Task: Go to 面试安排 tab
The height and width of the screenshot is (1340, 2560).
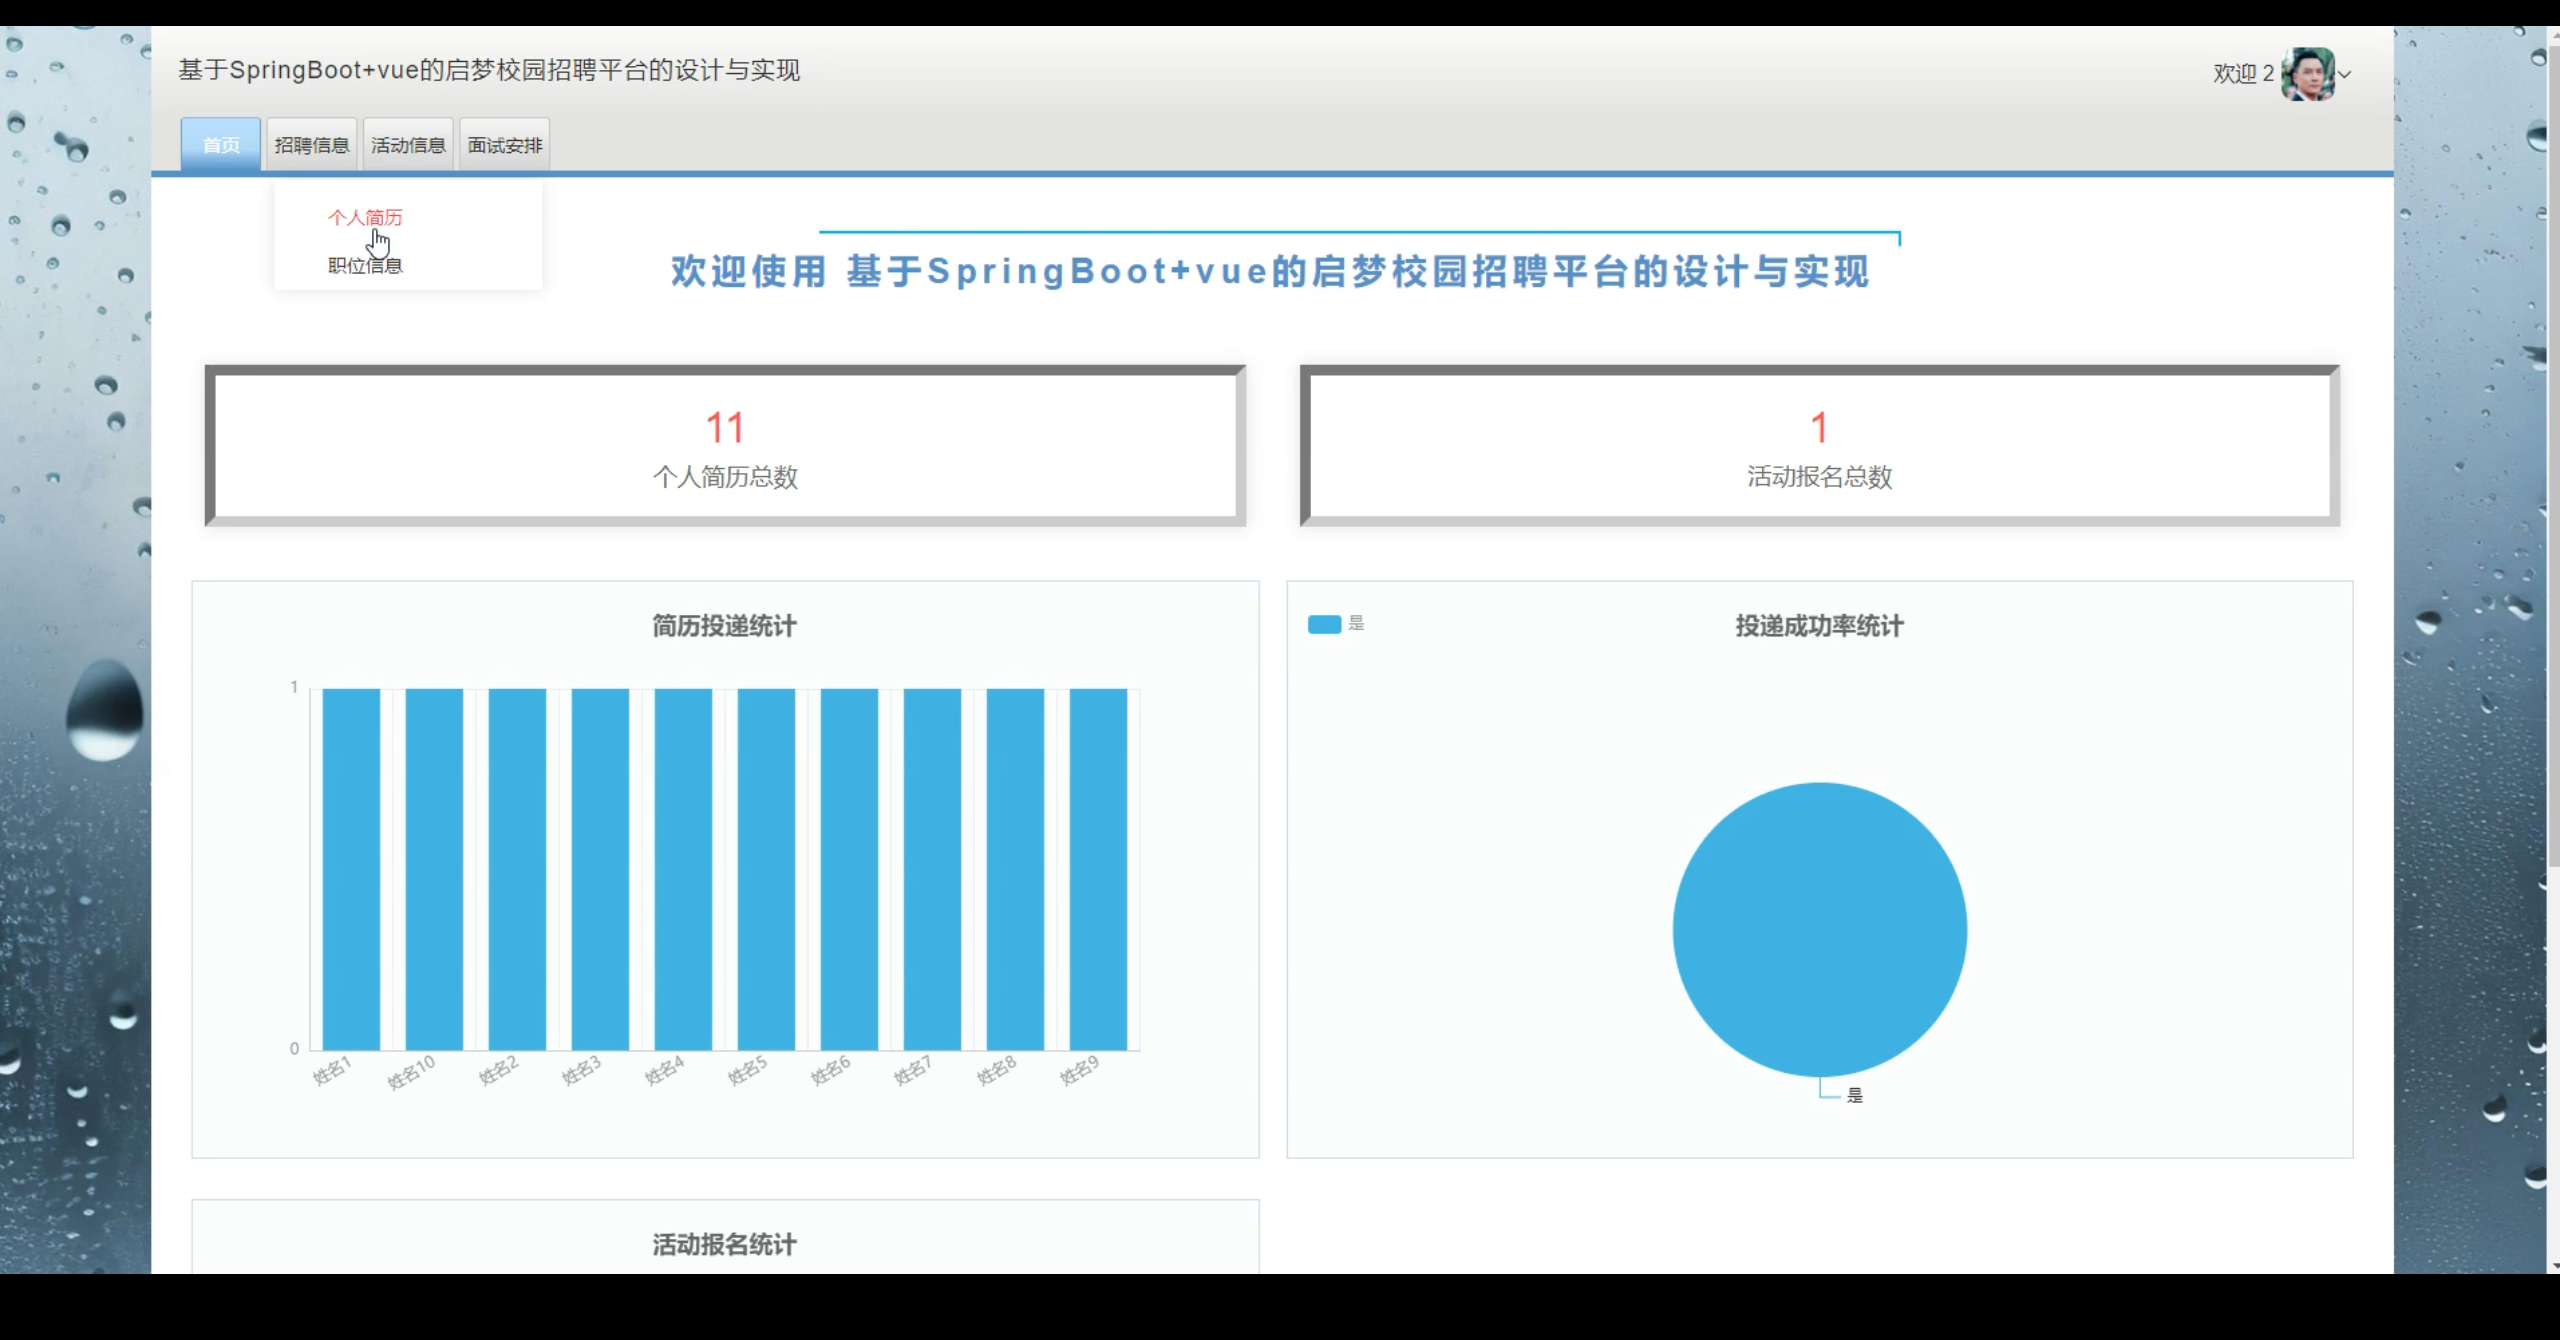Action: coord(505,145)
